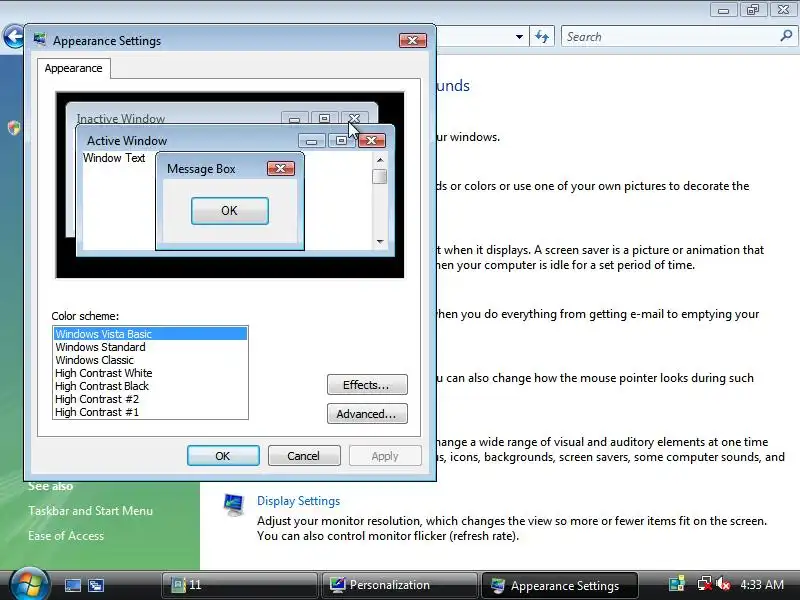This screenshot has width=800, height=600.
Task: Click the Back arrow in Personalization window
Action: click(14, 37)
